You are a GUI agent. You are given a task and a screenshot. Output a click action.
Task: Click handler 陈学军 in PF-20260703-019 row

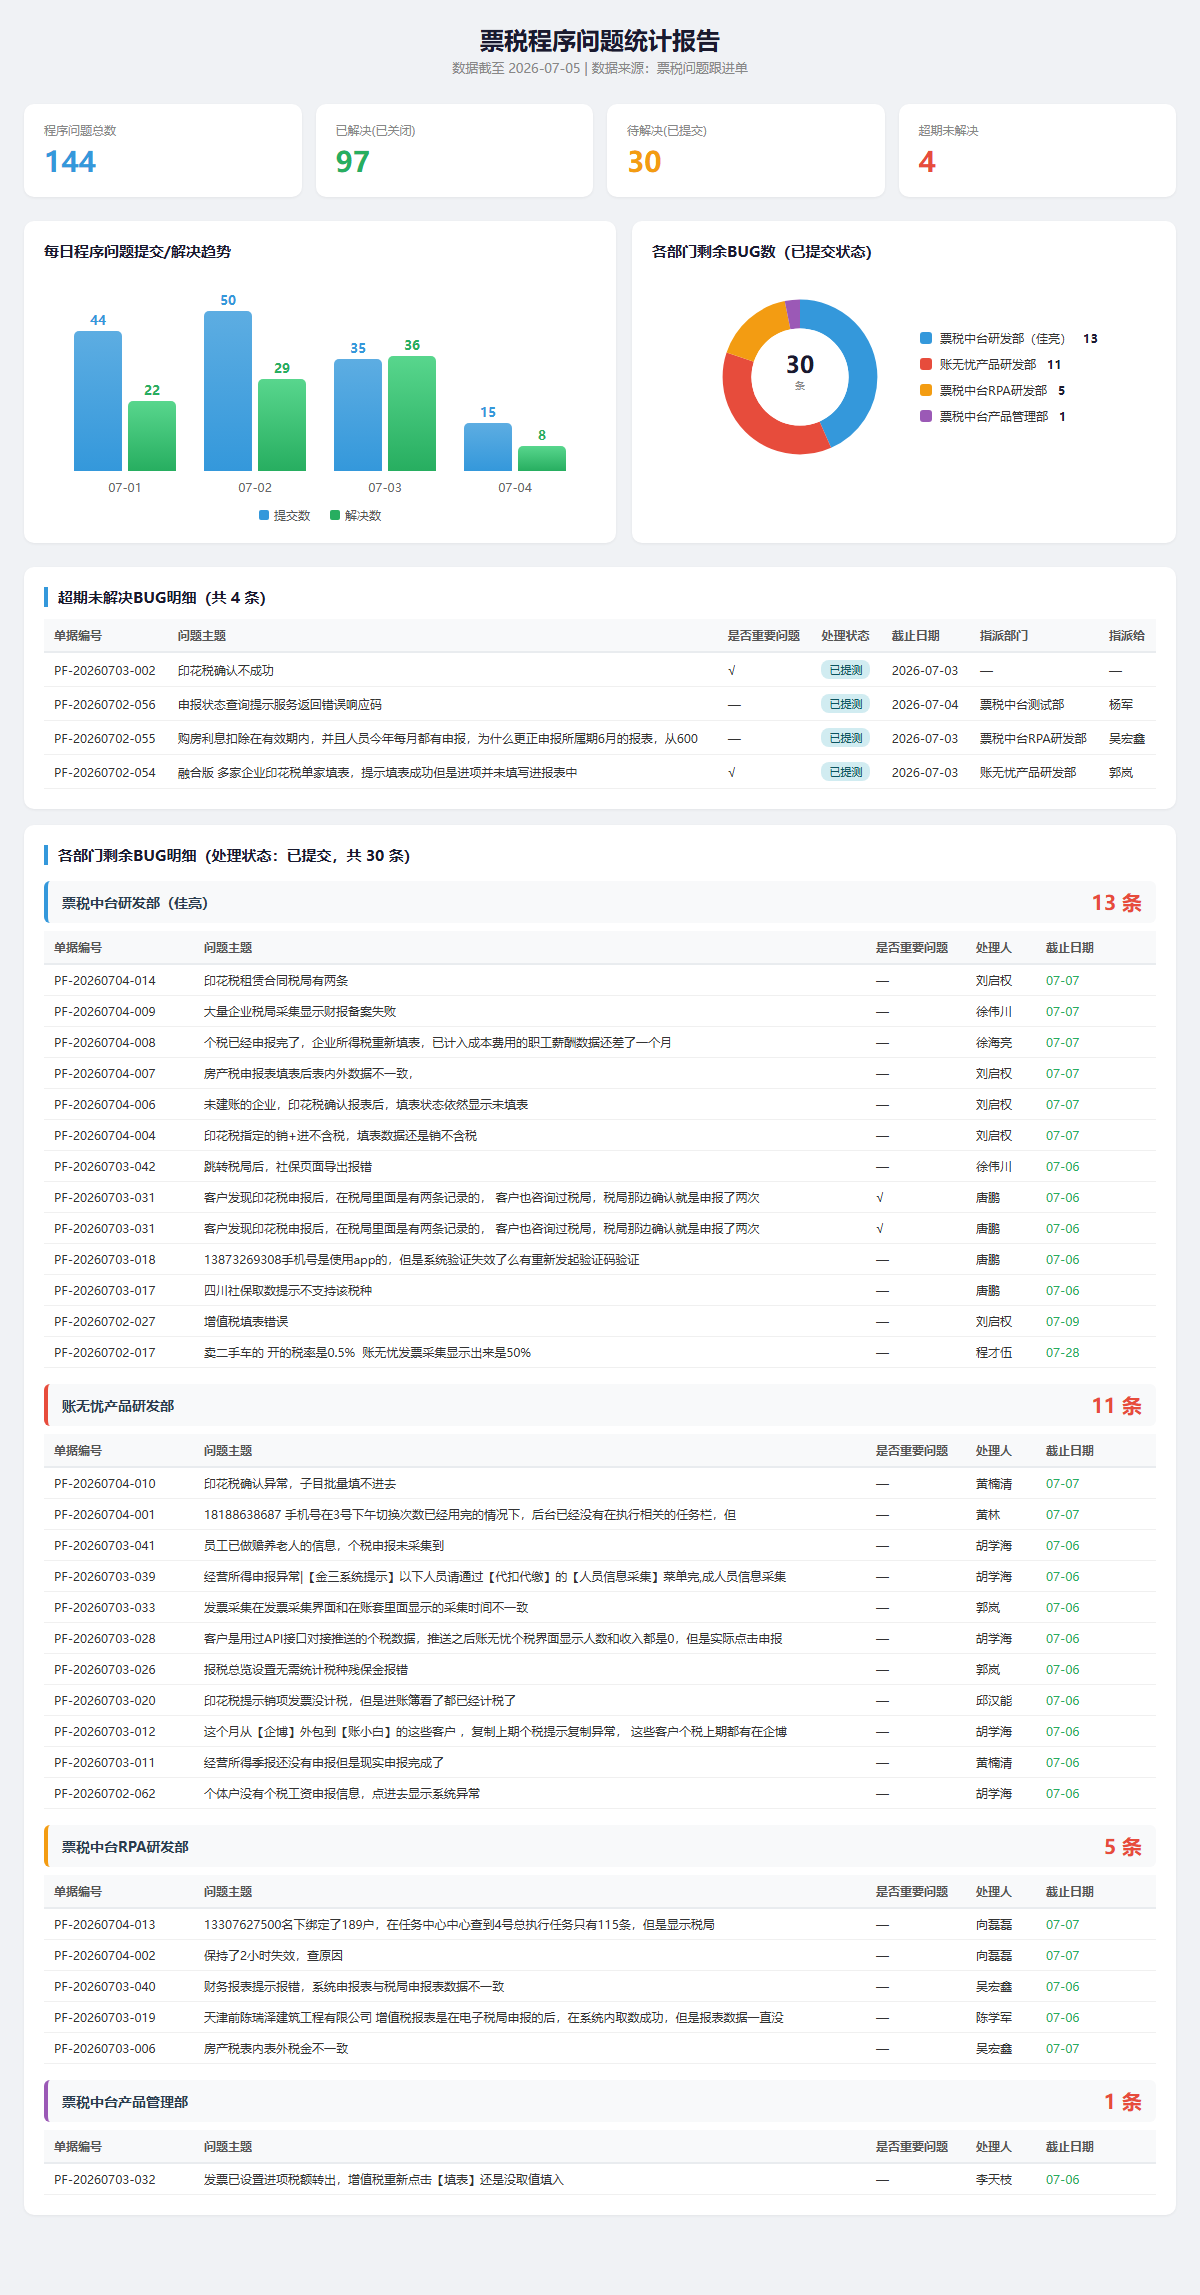tap(994, 2017)
